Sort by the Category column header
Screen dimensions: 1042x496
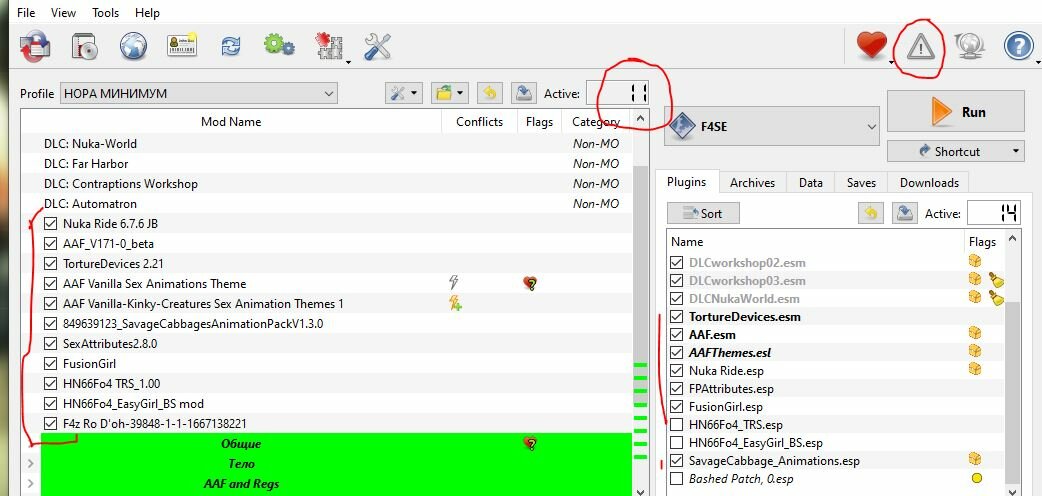click(596, 122)
